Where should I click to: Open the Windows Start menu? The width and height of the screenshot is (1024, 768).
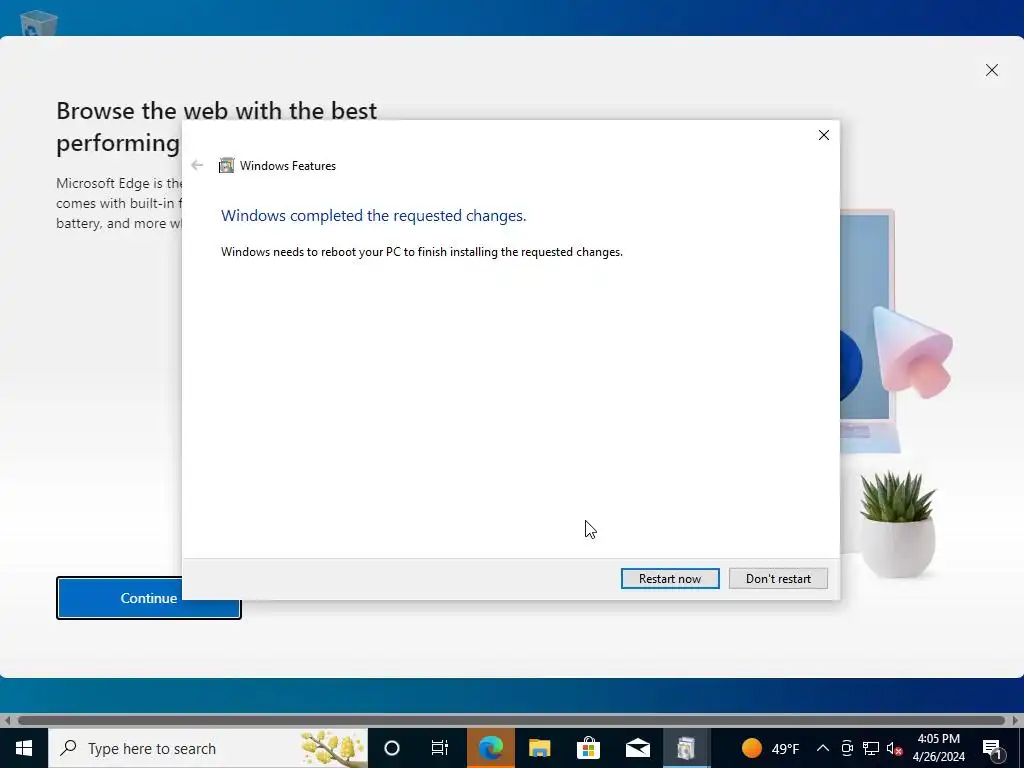pyautogui.click(x=24, y=748)
